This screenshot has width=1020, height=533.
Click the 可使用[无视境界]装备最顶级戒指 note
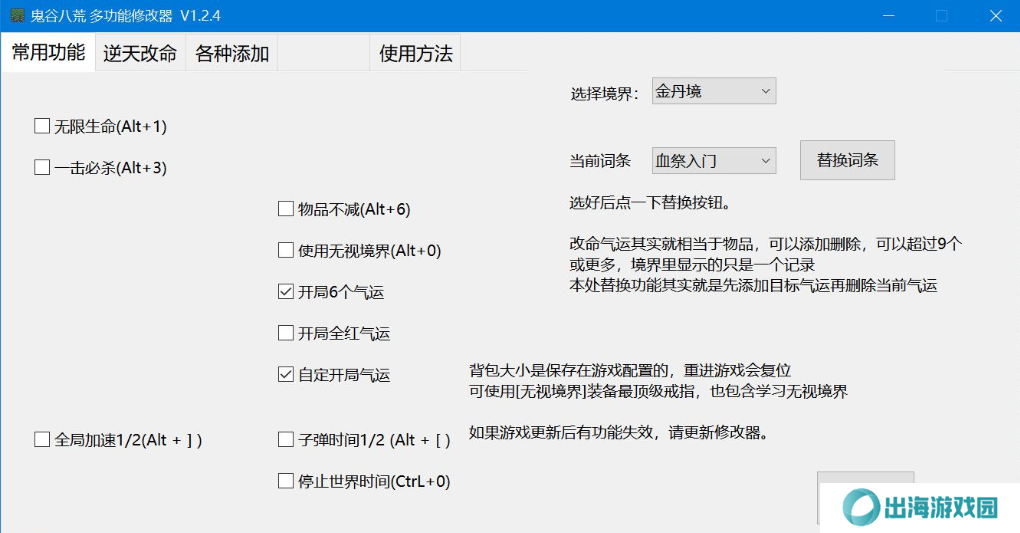pos(658,391)
